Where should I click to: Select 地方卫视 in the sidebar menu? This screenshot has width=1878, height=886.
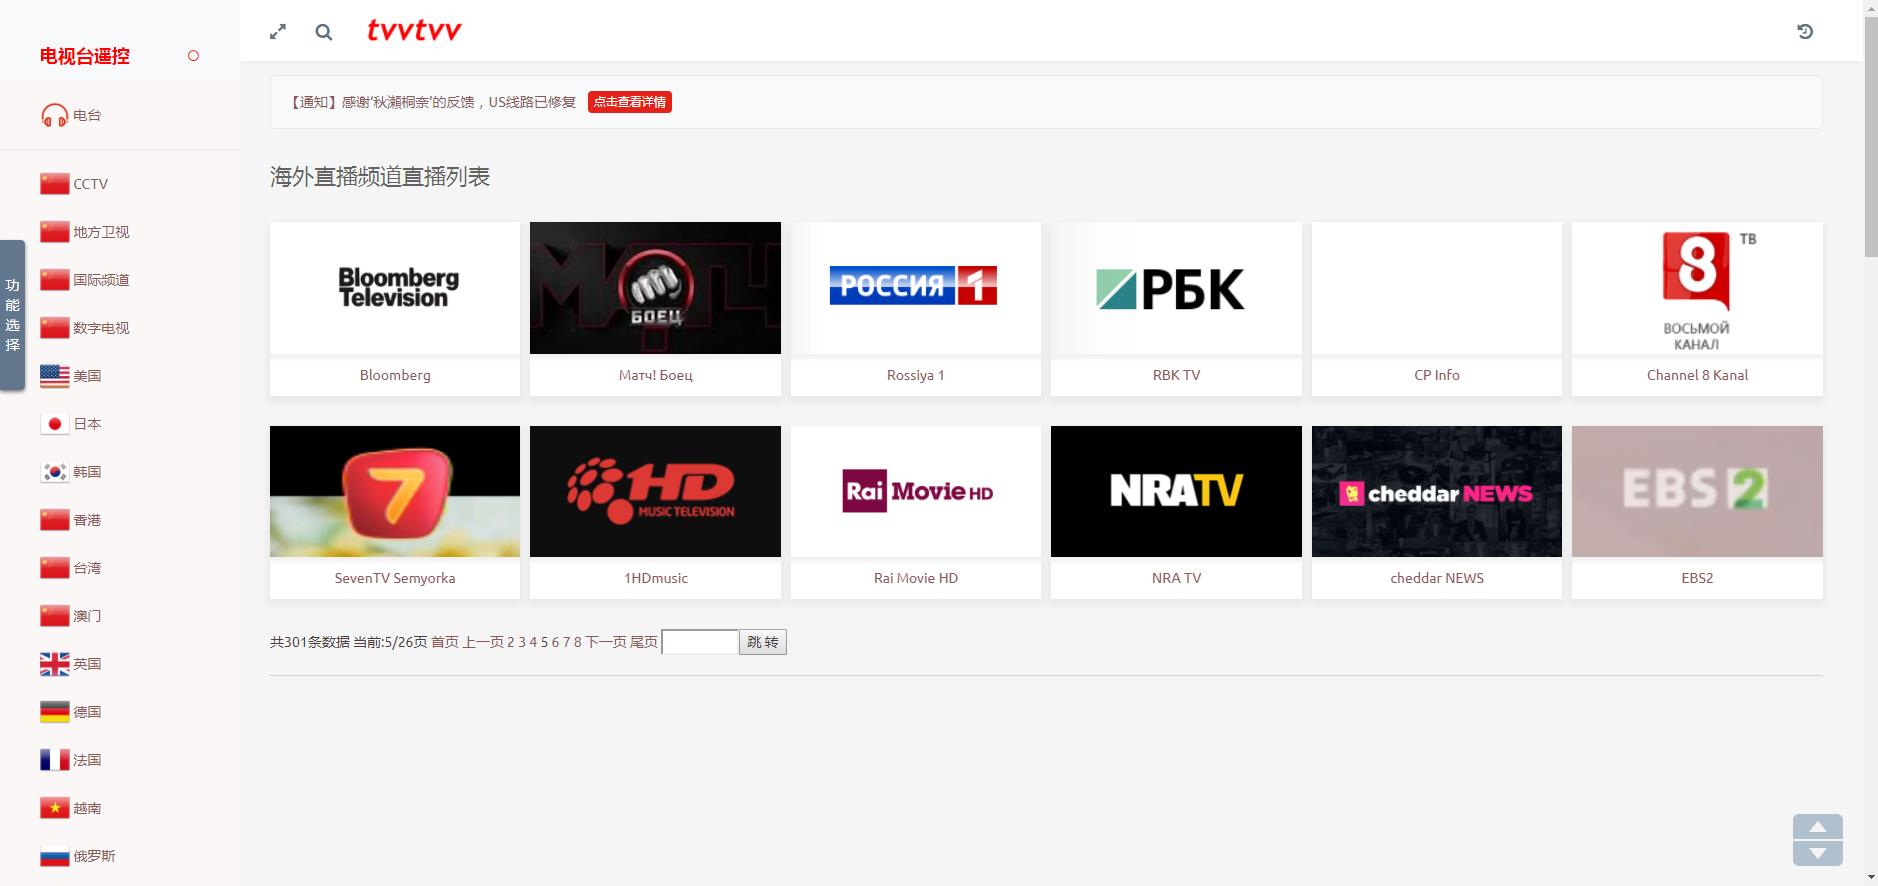coord(101,232)
